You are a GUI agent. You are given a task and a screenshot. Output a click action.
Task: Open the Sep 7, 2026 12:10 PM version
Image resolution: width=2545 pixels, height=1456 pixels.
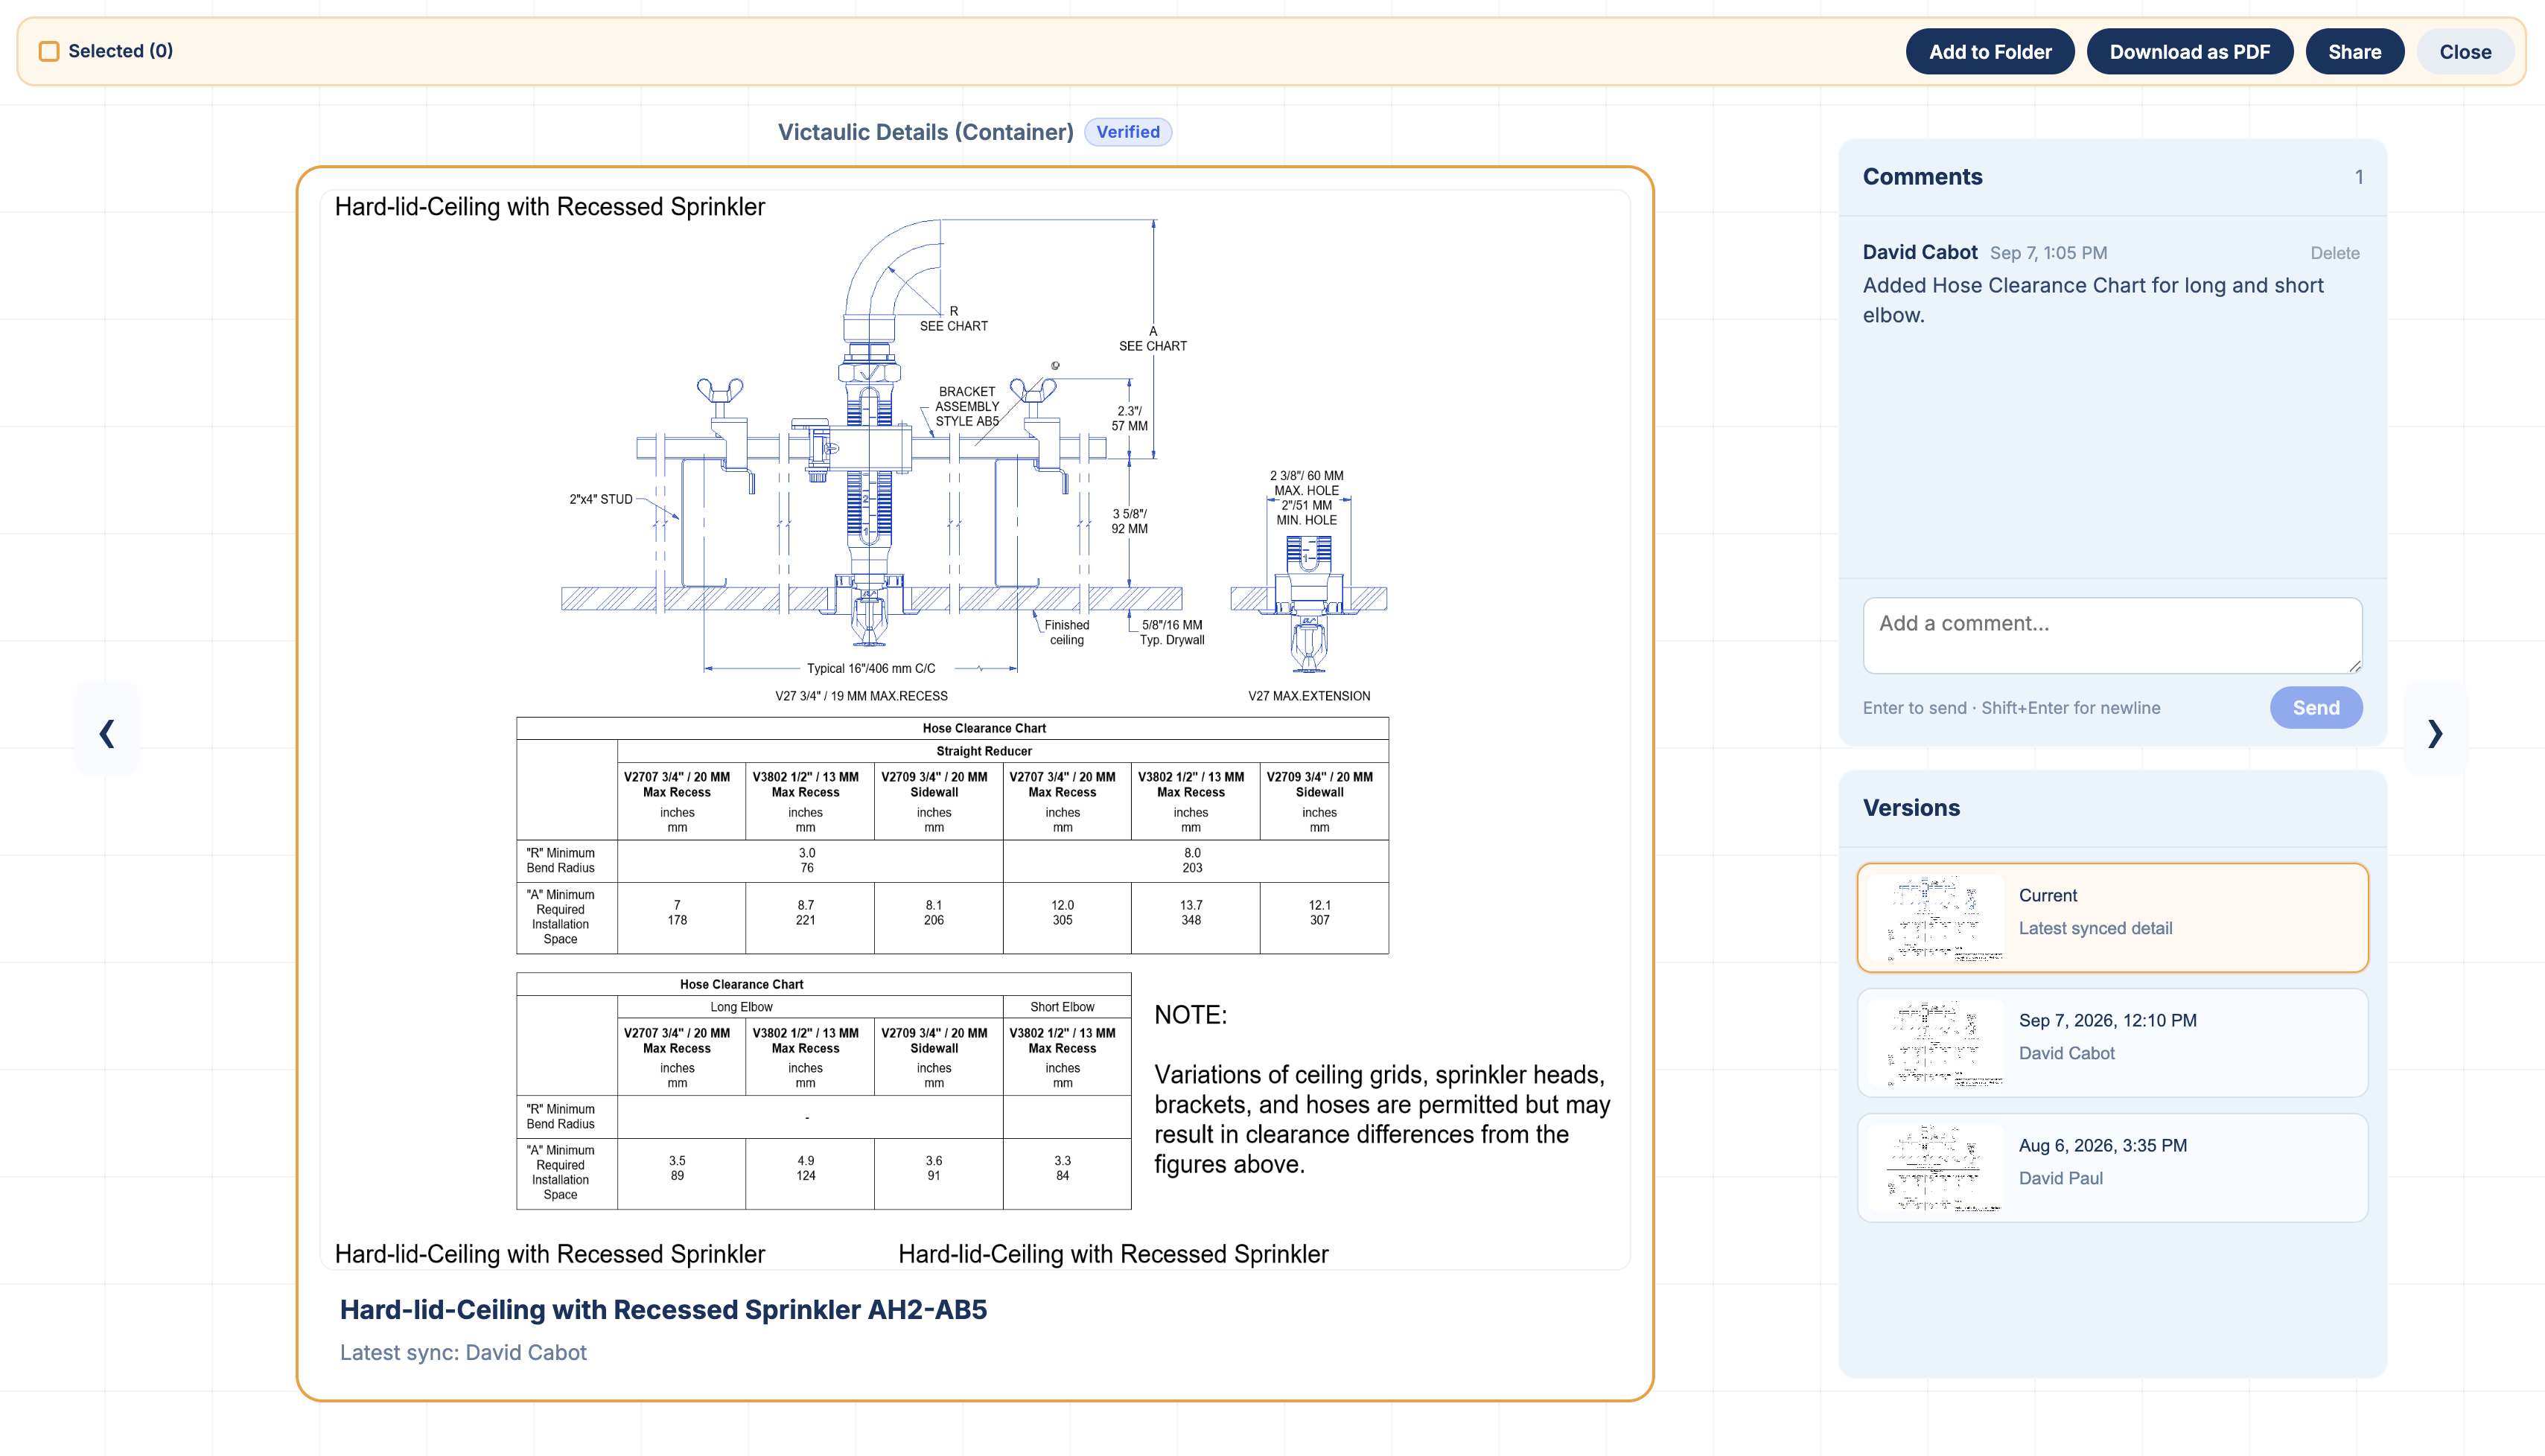[x=2112, y=1042]
